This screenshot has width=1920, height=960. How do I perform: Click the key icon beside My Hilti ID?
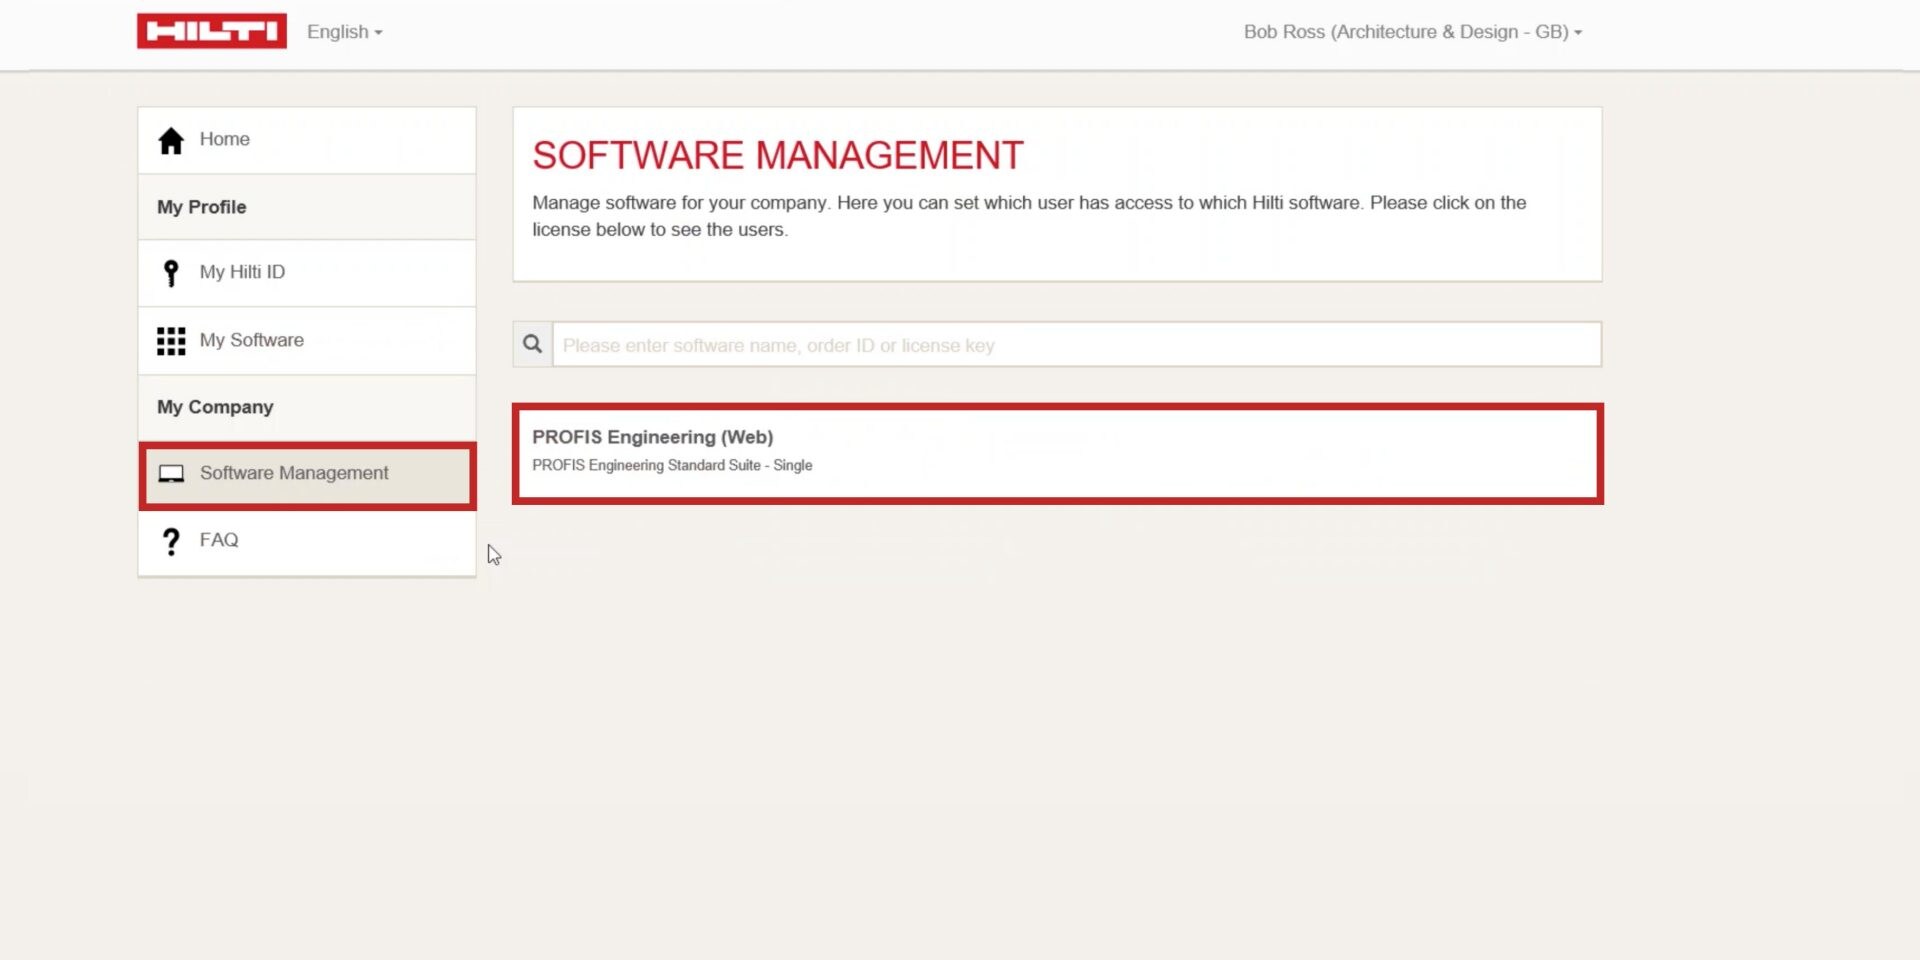171,272
